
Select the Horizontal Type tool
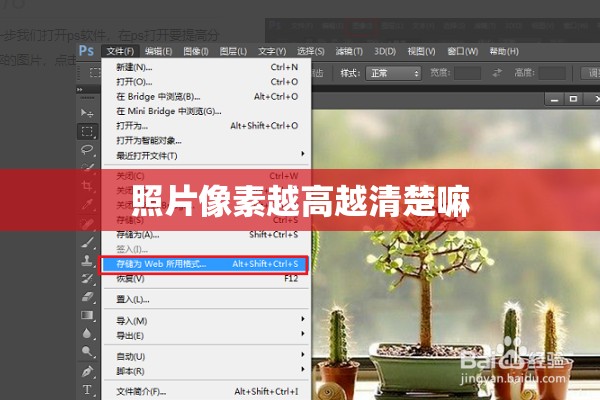[87, 390]
